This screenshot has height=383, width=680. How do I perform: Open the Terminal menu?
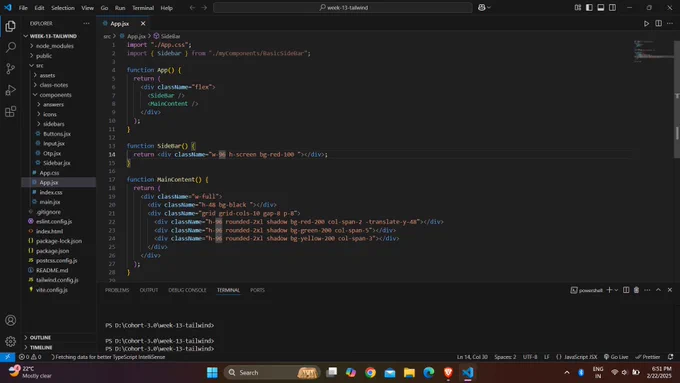click(x=143, y=8)
